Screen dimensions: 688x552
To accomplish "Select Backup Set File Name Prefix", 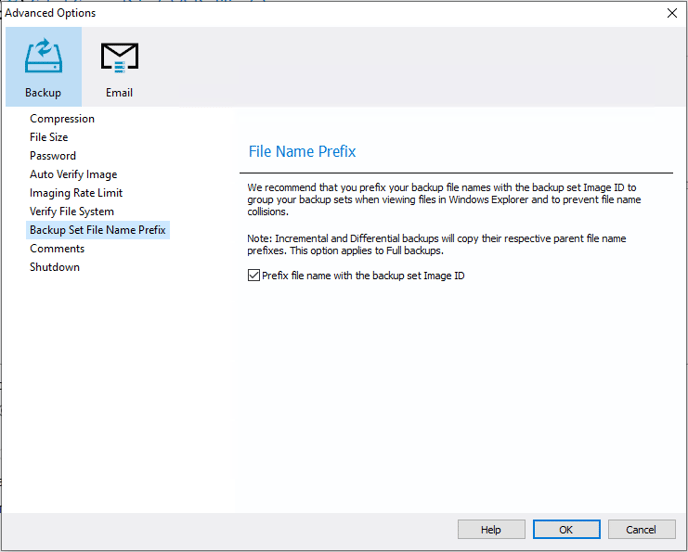I will 98,230.
